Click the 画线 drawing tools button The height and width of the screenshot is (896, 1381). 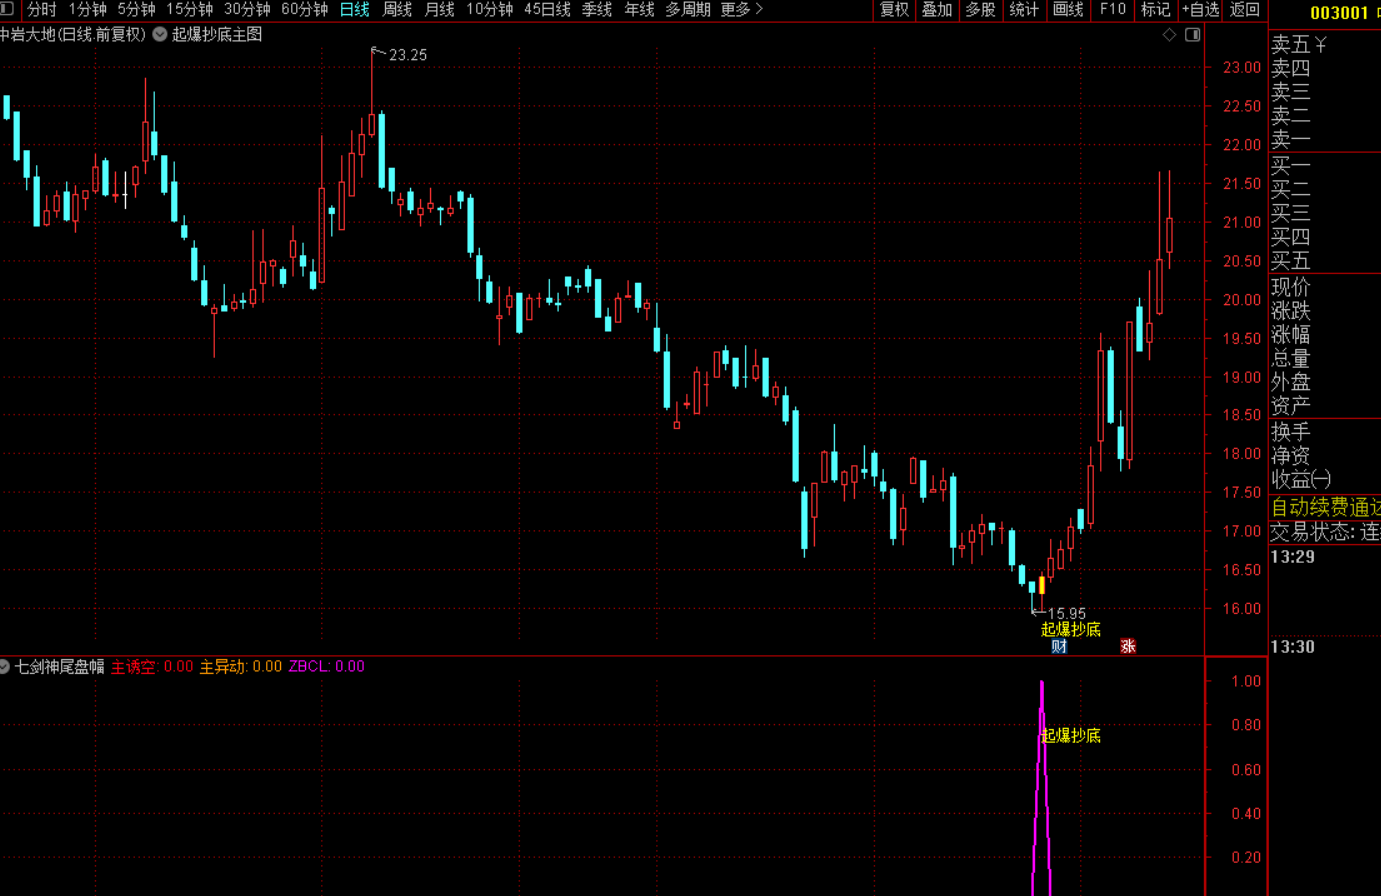(1068, 9)
